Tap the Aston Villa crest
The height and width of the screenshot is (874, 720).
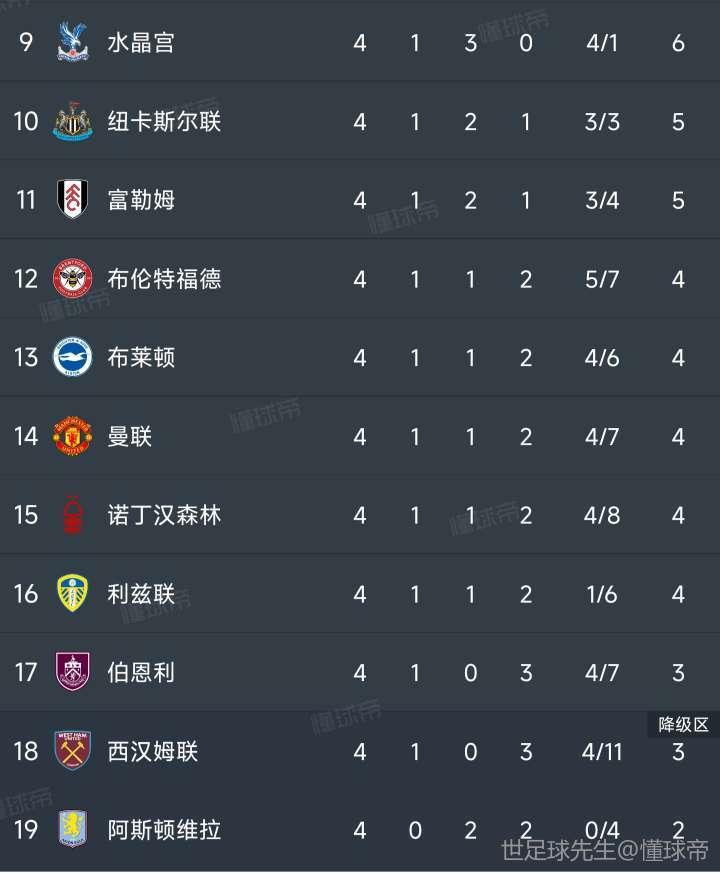72,829
